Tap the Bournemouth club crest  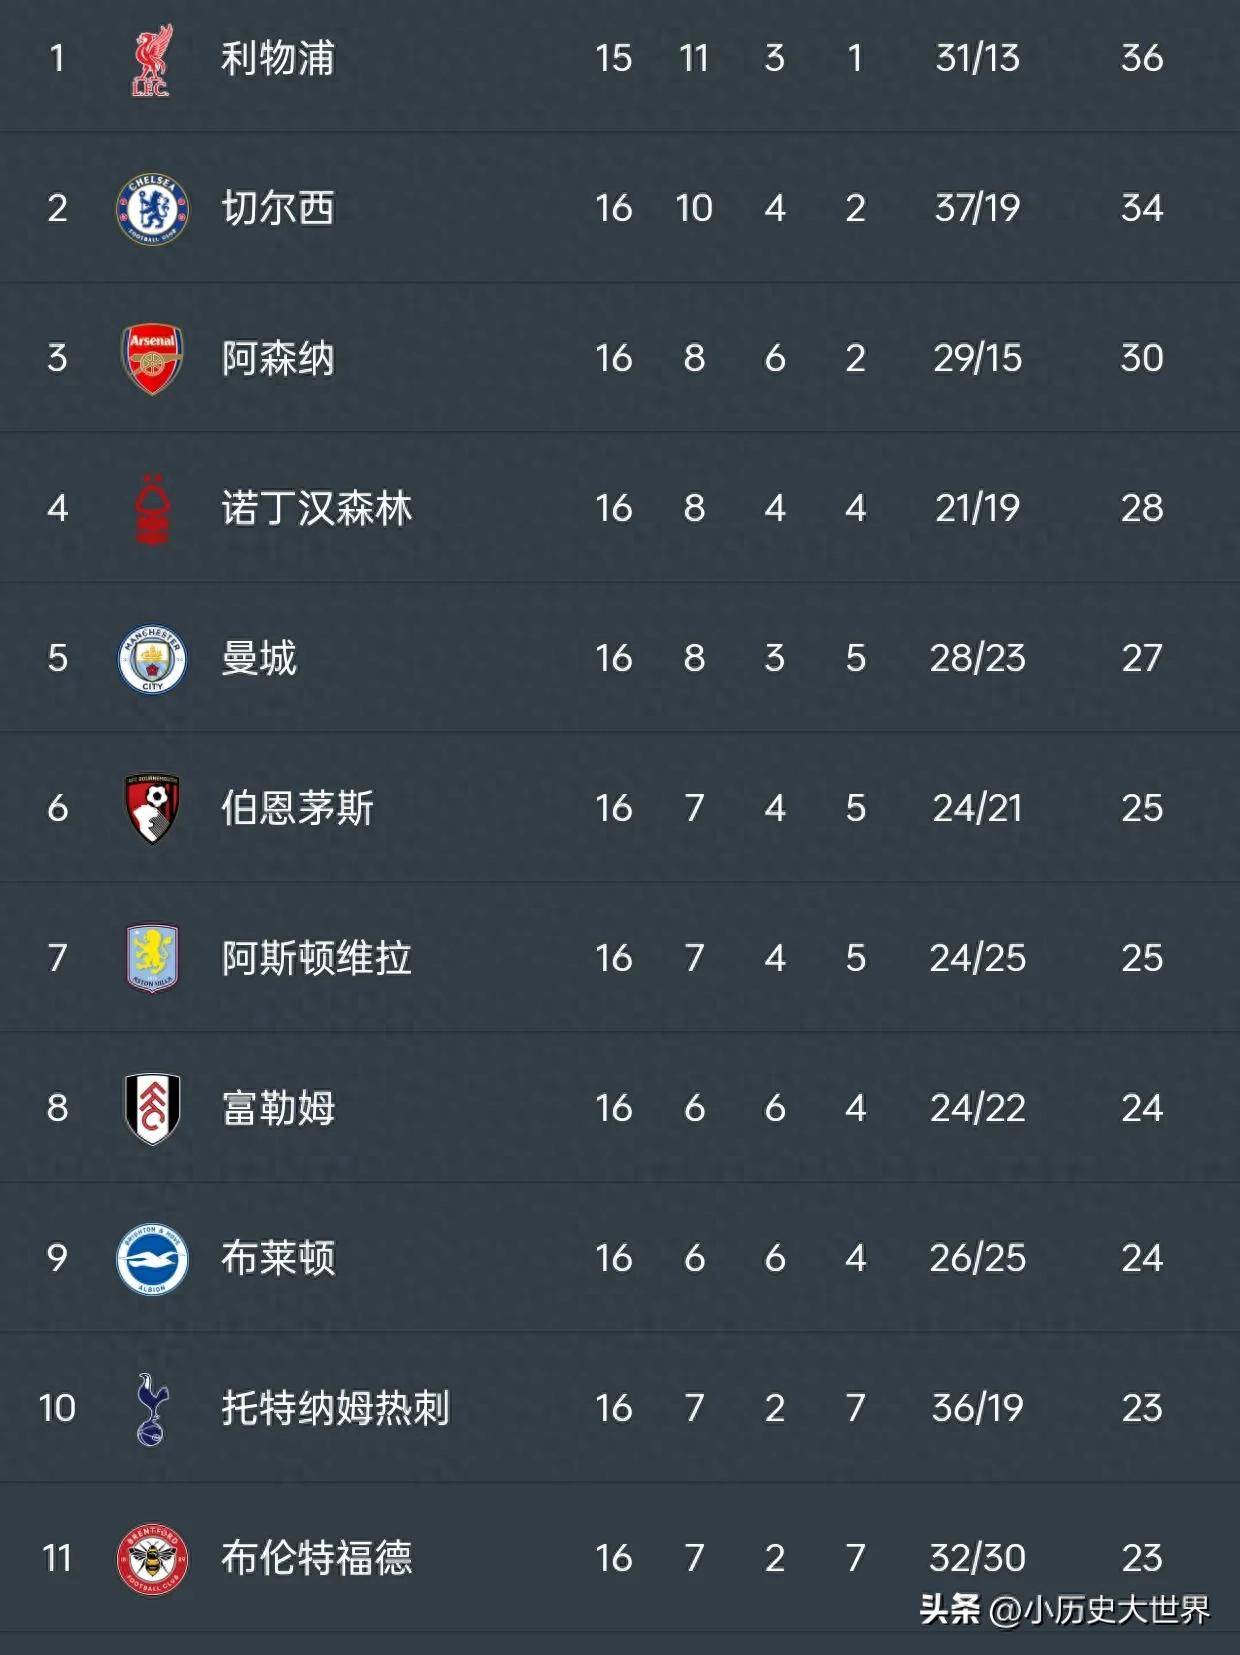tap(152, 808)
